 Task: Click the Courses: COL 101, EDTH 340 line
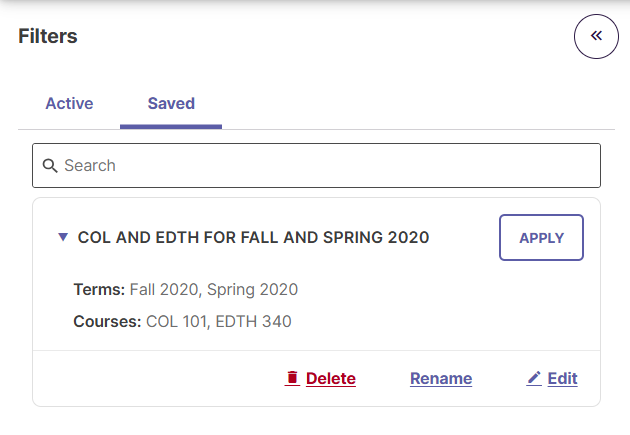(x=182, y=321)
